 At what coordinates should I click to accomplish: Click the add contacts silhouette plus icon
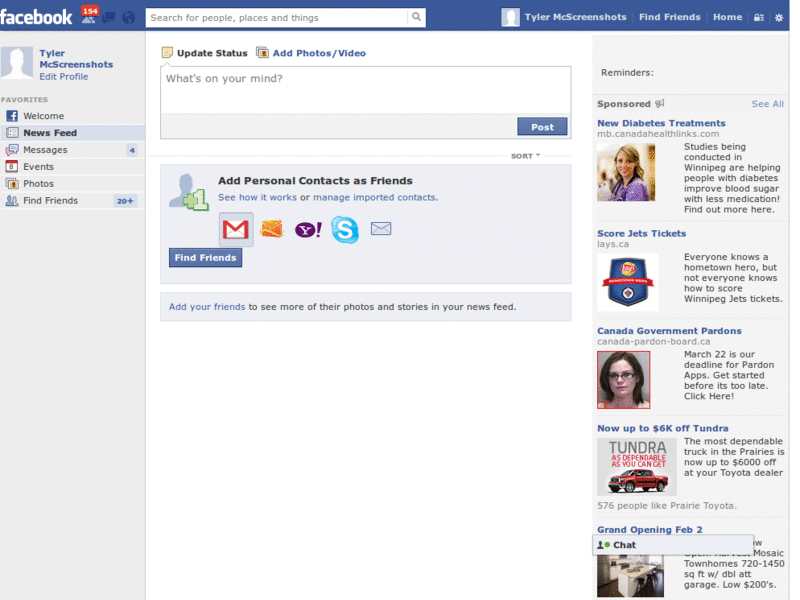(x=188, y=192)
